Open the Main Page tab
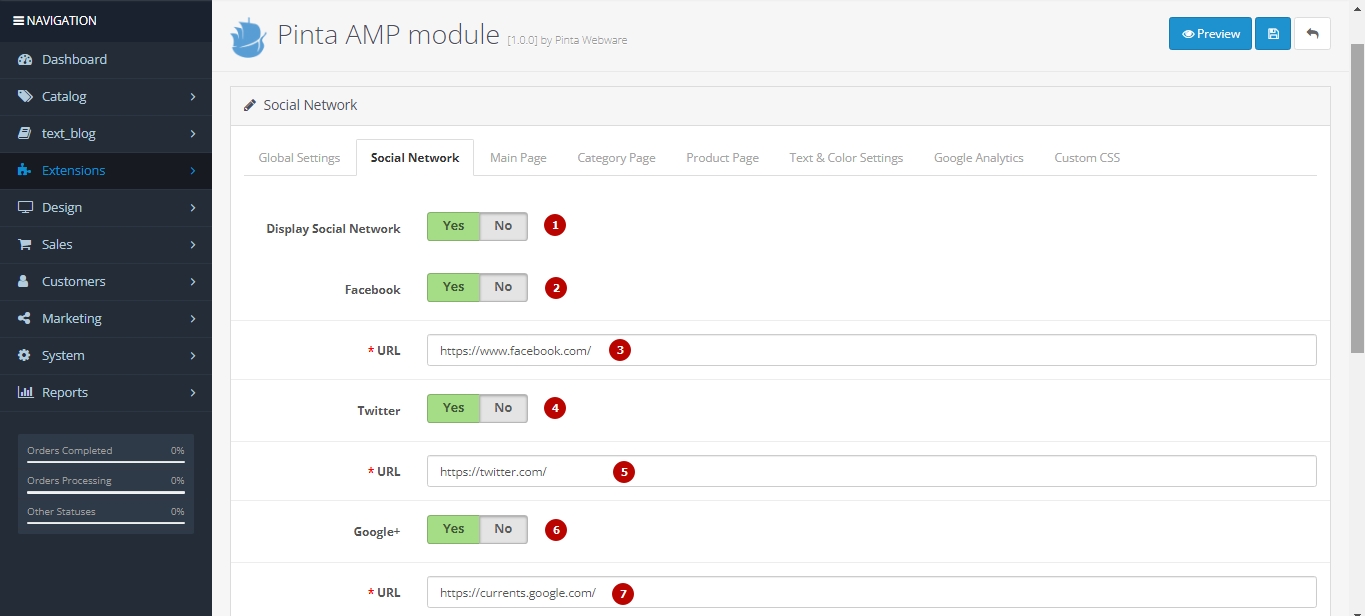1365x616 pixels. point(518,158)
